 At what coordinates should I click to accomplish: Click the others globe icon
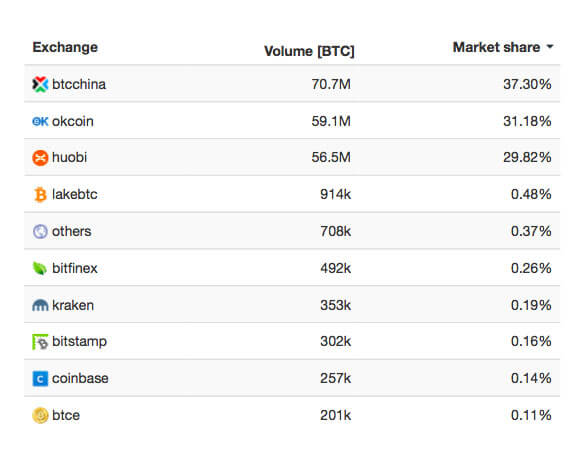point(40,231)
